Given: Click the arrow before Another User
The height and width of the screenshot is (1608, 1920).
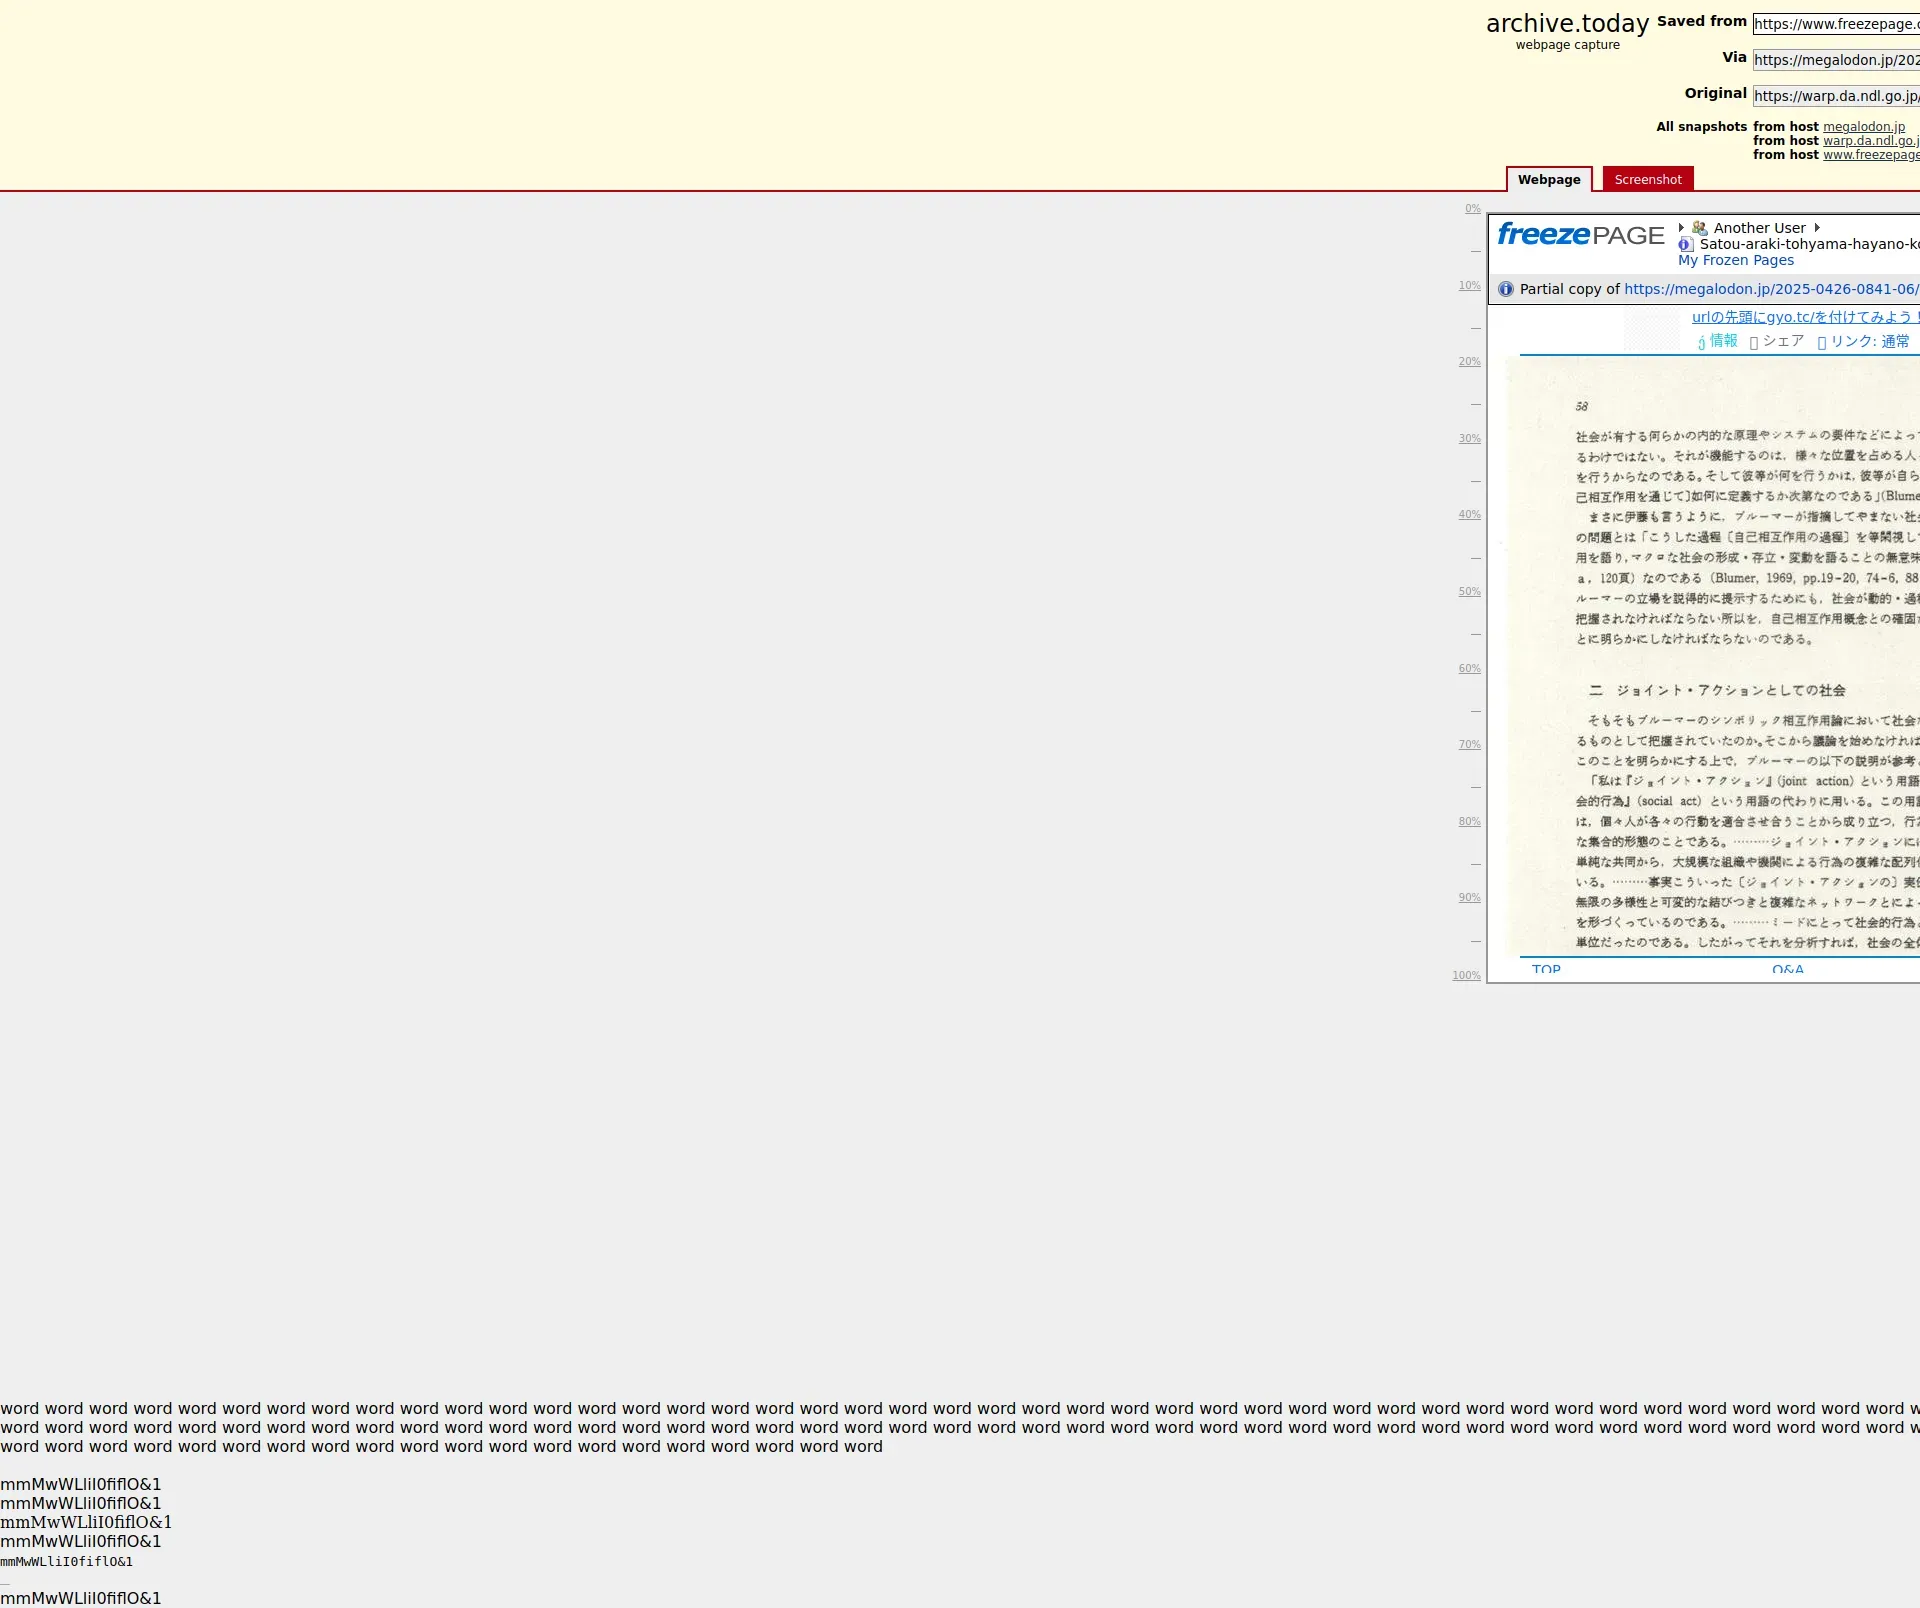Looking at the screenshot, I should (x=1682, y=228).
